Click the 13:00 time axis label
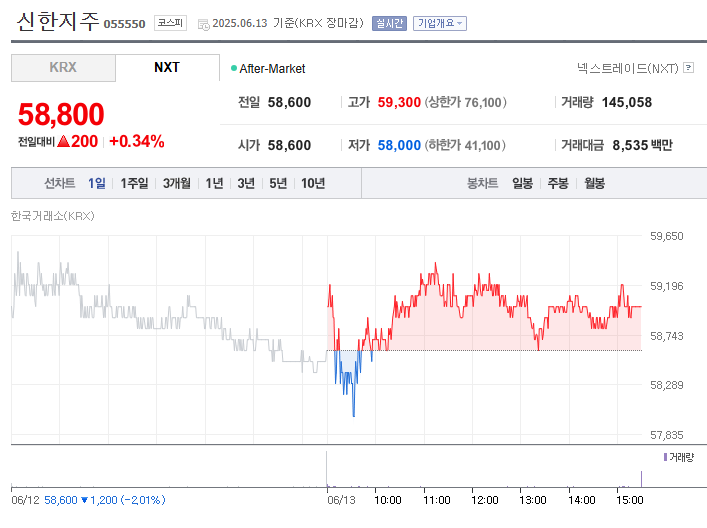This screenshot has width=707, height=528. (533, 500)
